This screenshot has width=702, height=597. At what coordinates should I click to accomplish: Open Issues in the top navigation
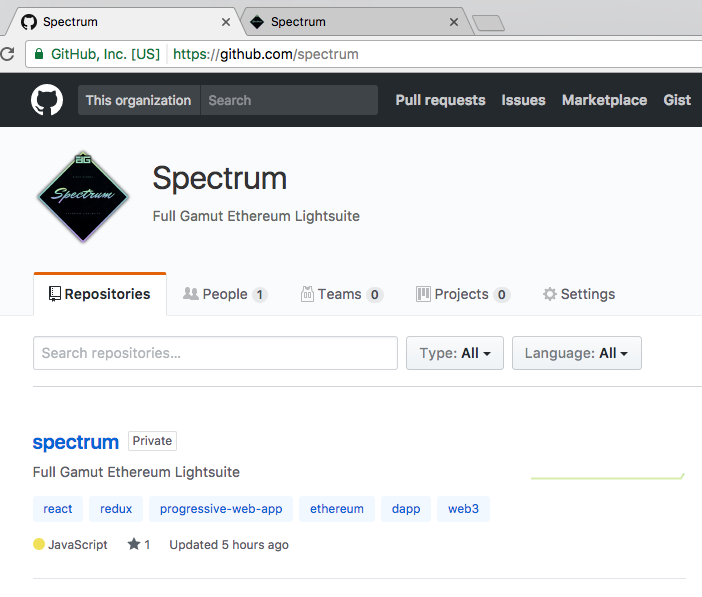coord(523,100)
